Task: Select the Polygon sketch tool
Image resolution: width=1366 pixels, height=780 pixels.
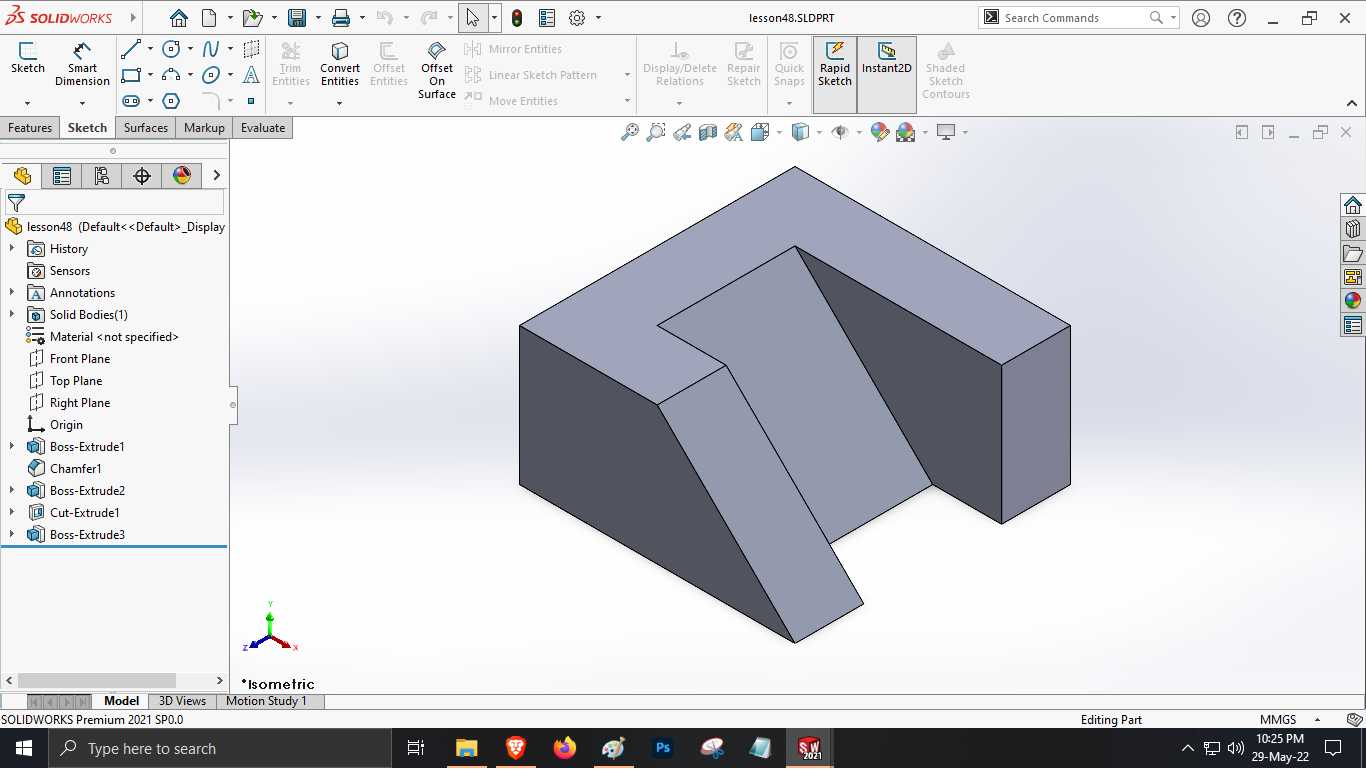Action: point(171,101)
